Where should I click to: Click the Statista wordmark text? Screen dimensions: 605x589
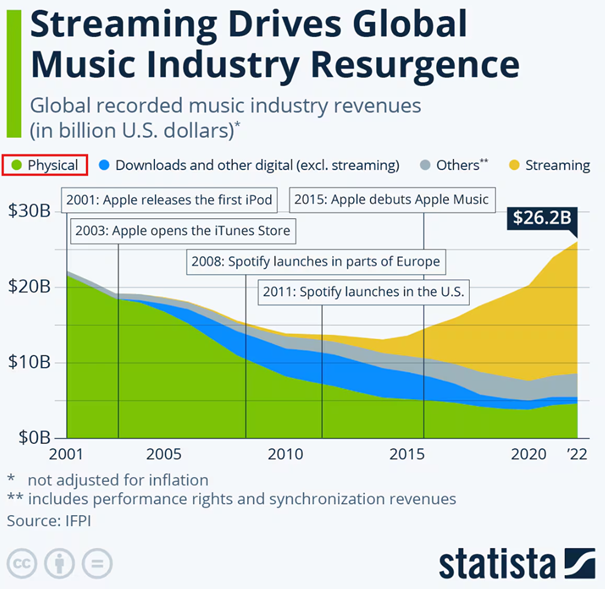pyautogui.click(x=495, y=563)
